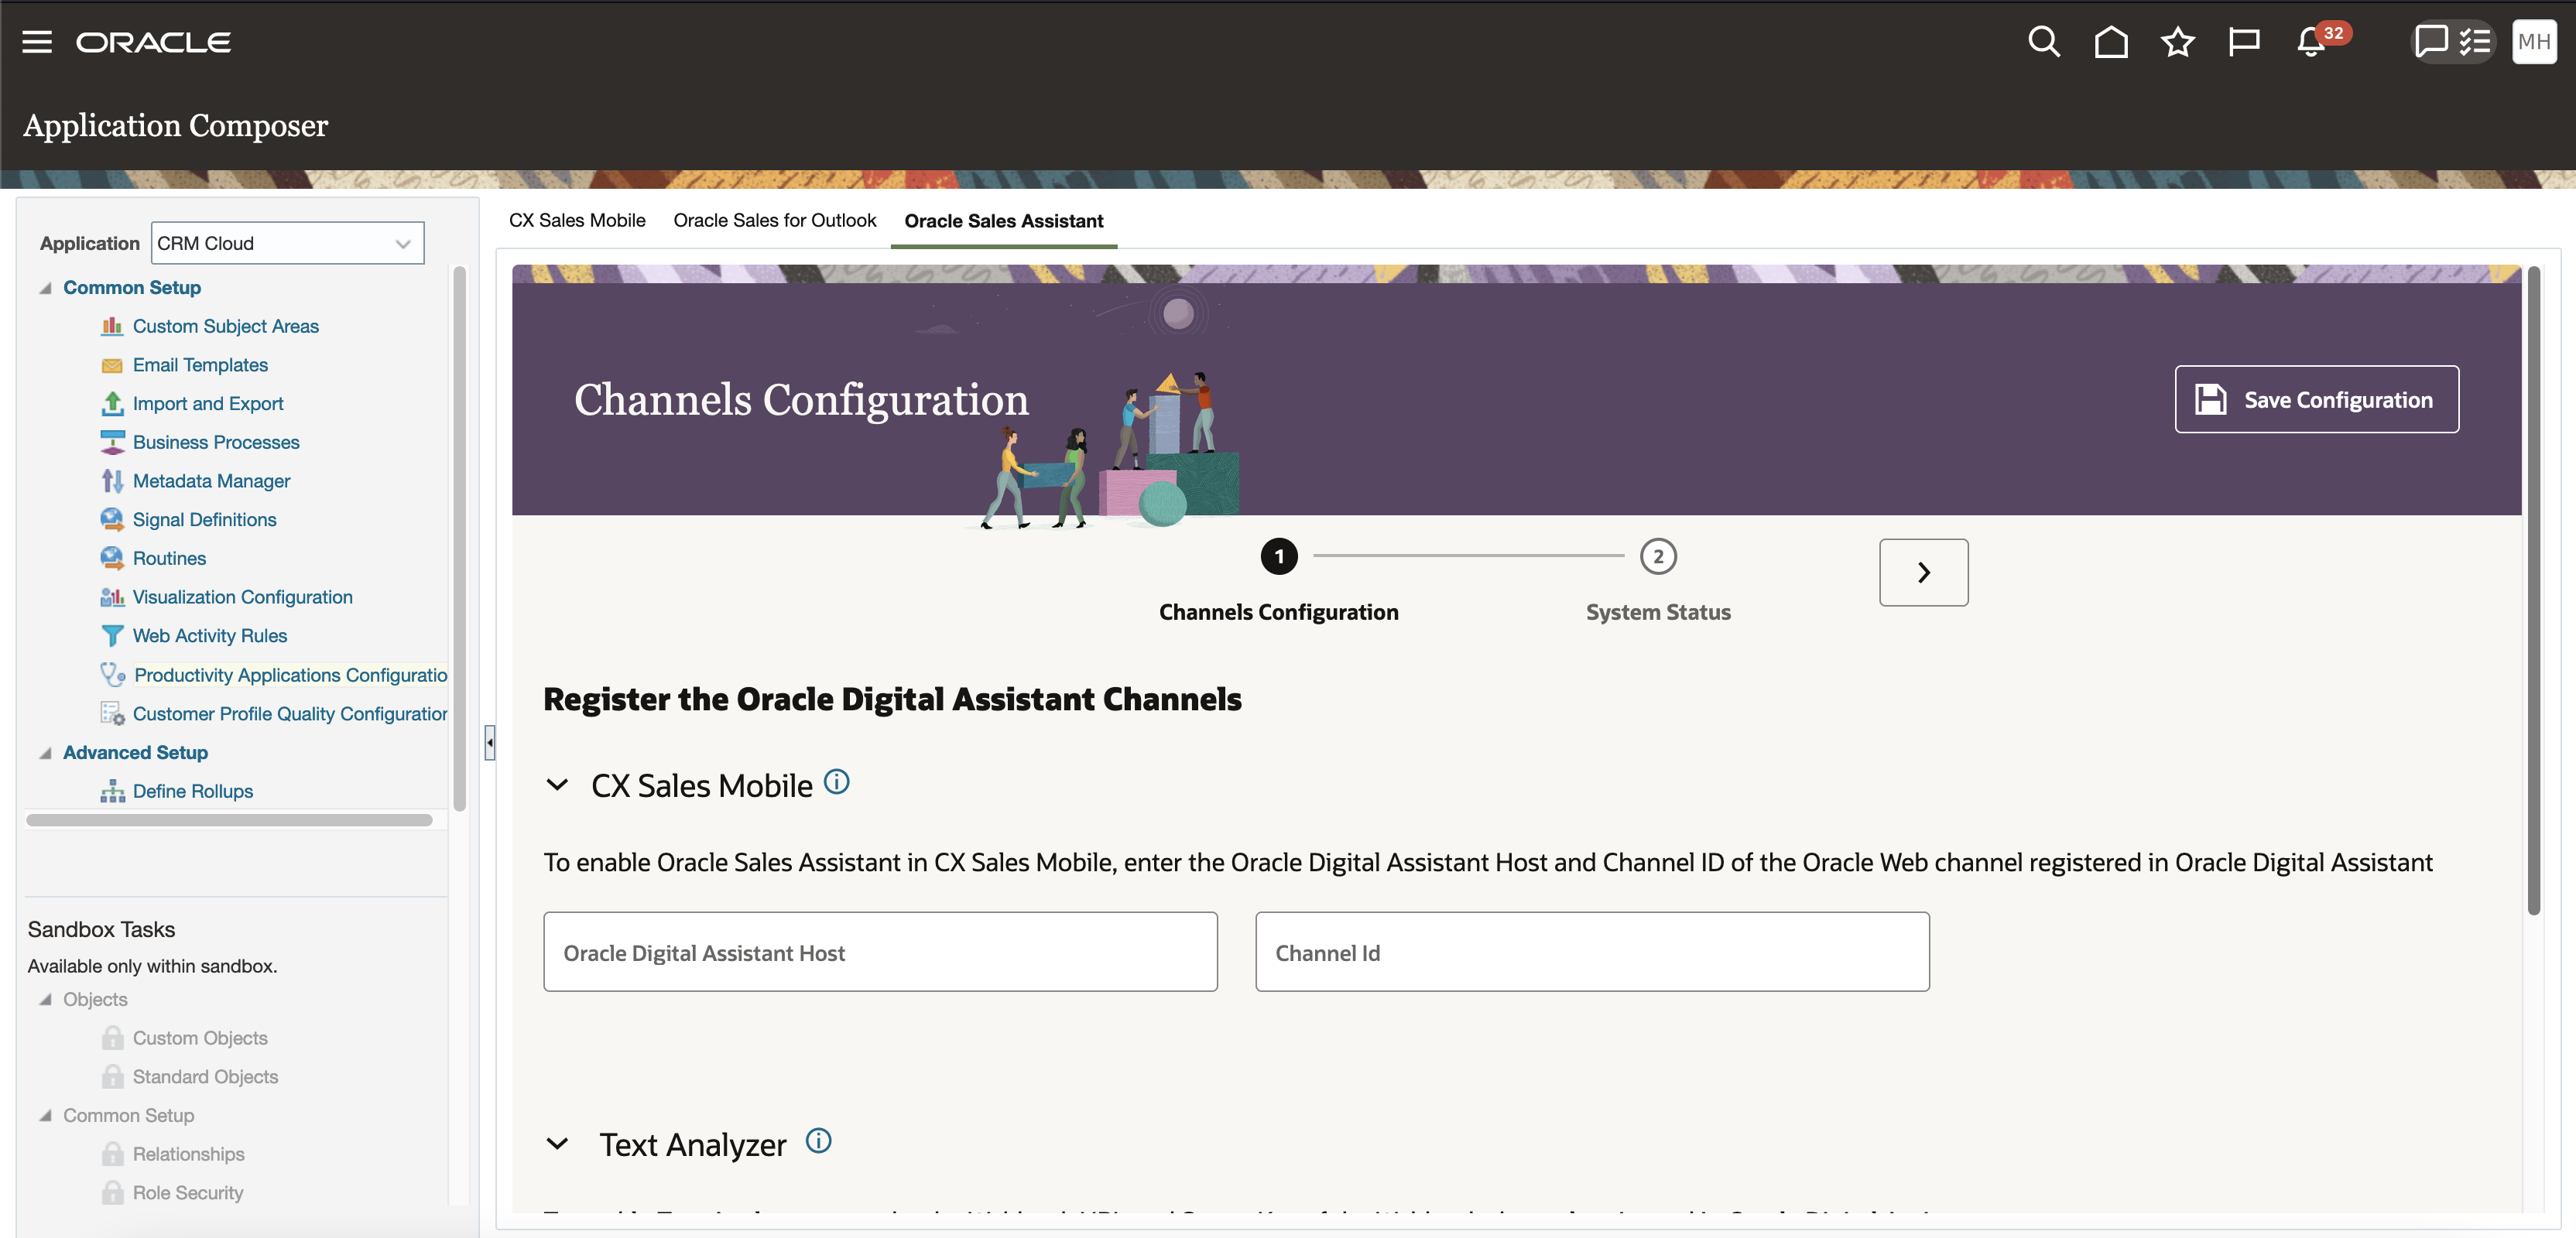This screenshot has height=1238, width=2576.
Task: Open the Application CRM Cloud dropdown
Action: tap(288, 243)
